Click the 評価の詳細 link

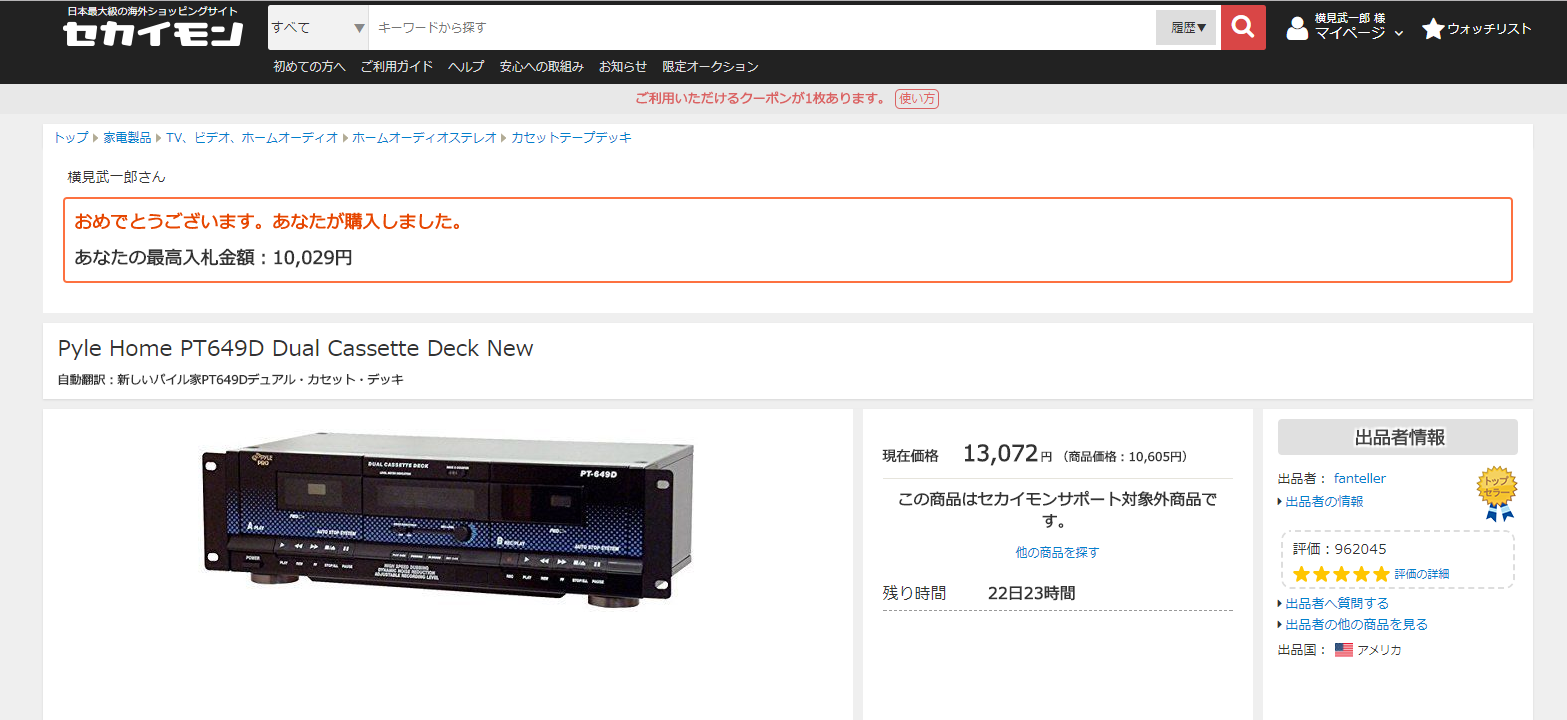(x=1422, y=574)
